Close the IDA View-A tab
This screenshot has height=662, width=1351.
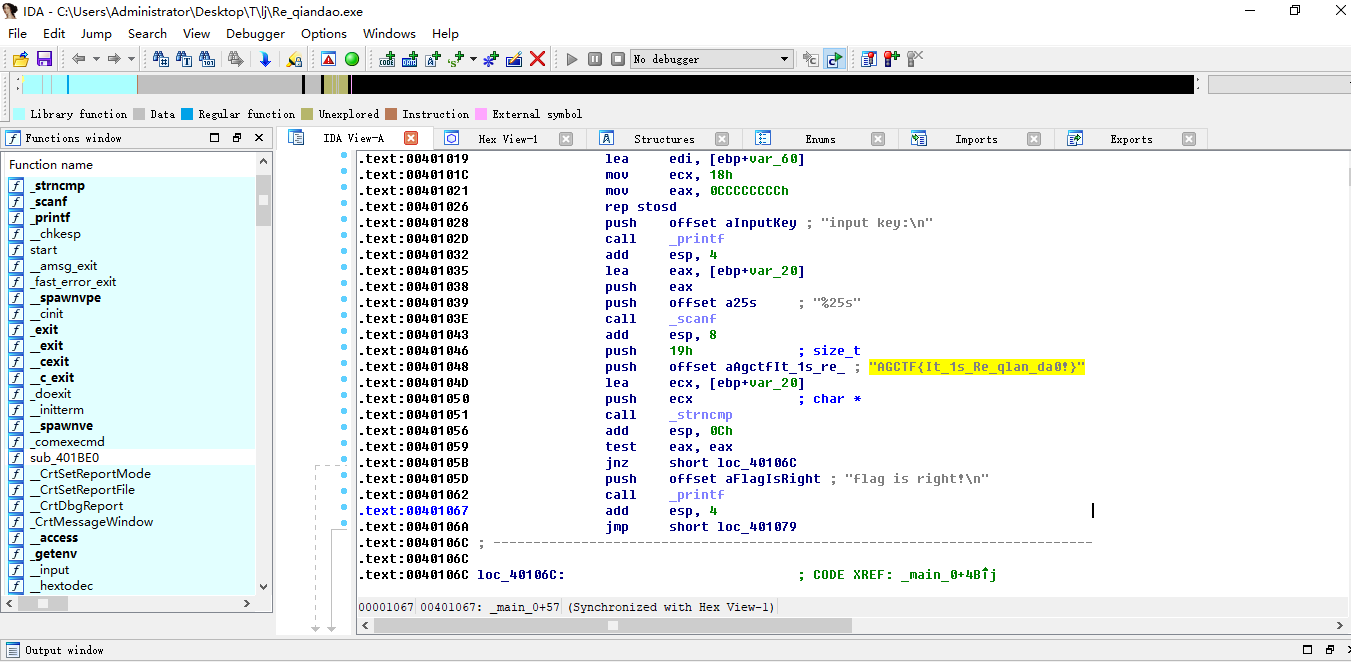[x=410, y=138]
